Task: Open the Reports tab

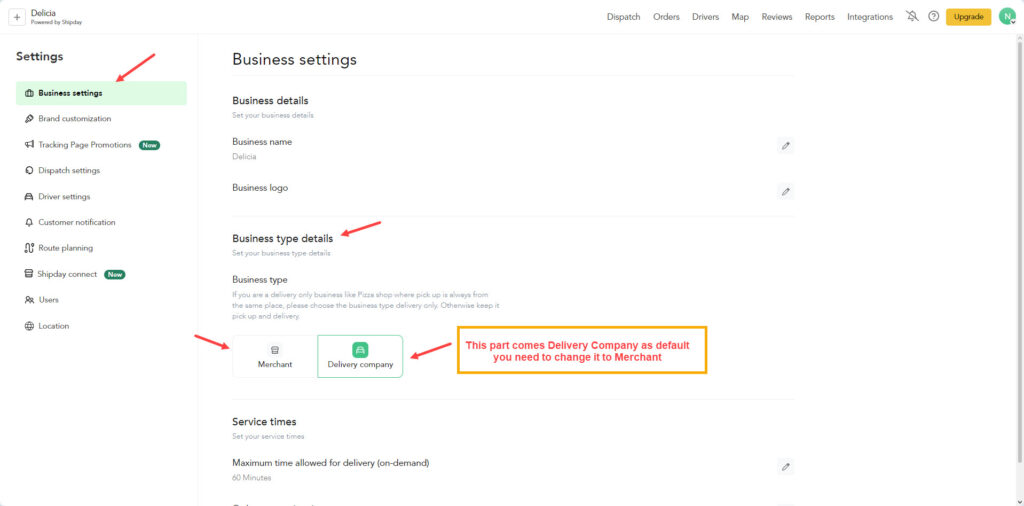Action: tap(819, 17)
